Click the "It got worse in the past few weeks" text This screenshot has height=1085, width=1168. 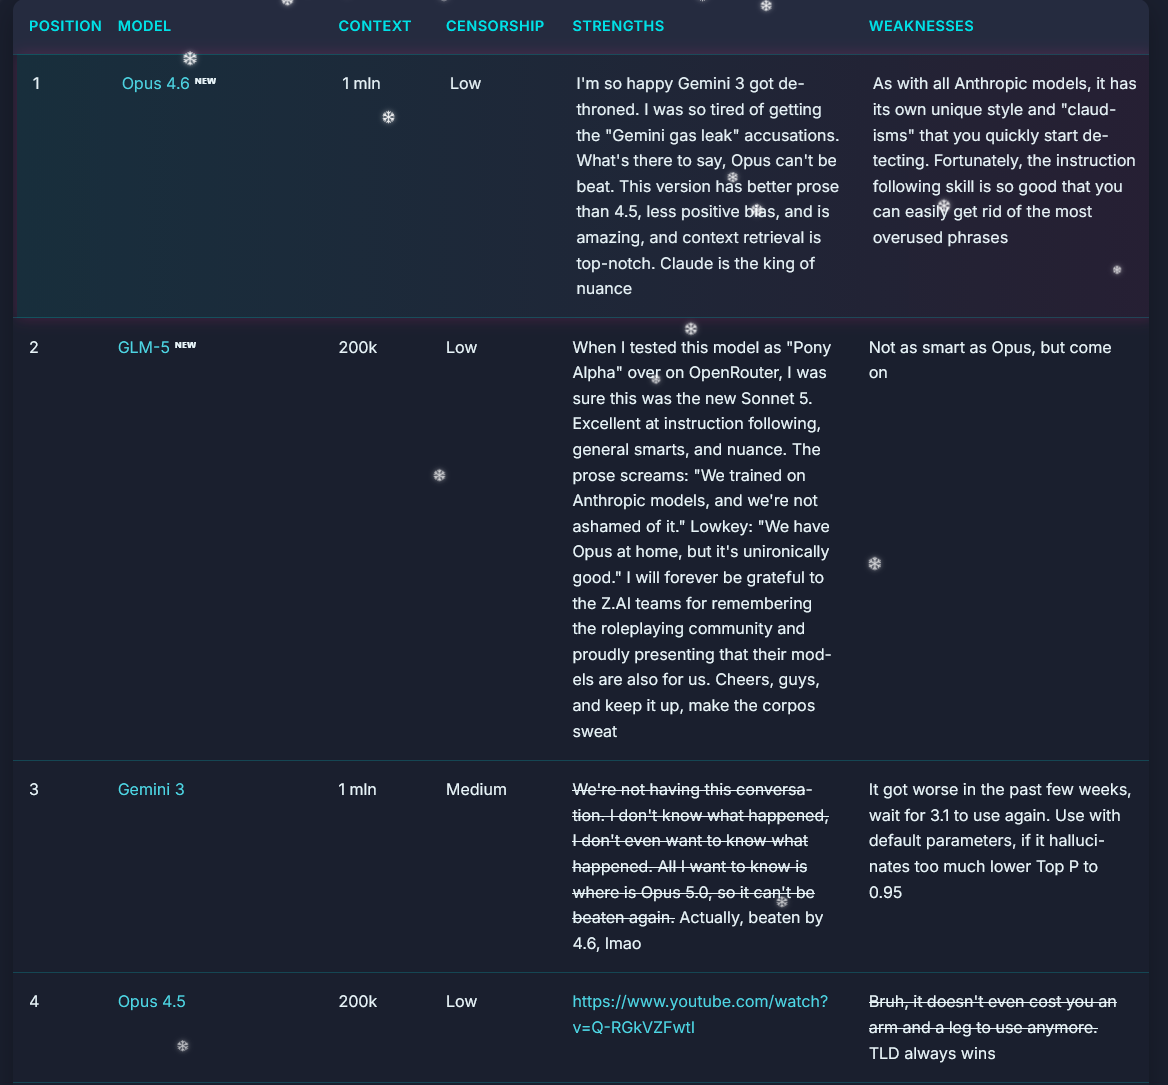(x=1000, y=841)
